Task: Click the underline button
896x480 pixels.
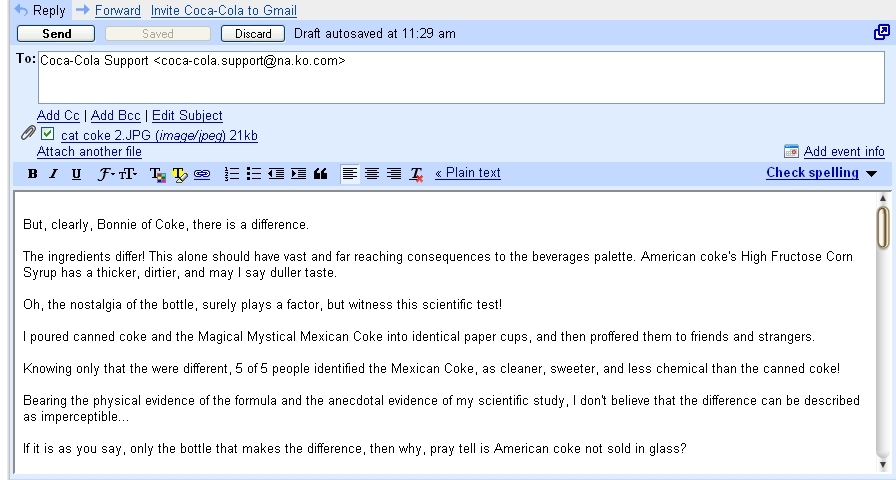Action: tap(76, 174)
